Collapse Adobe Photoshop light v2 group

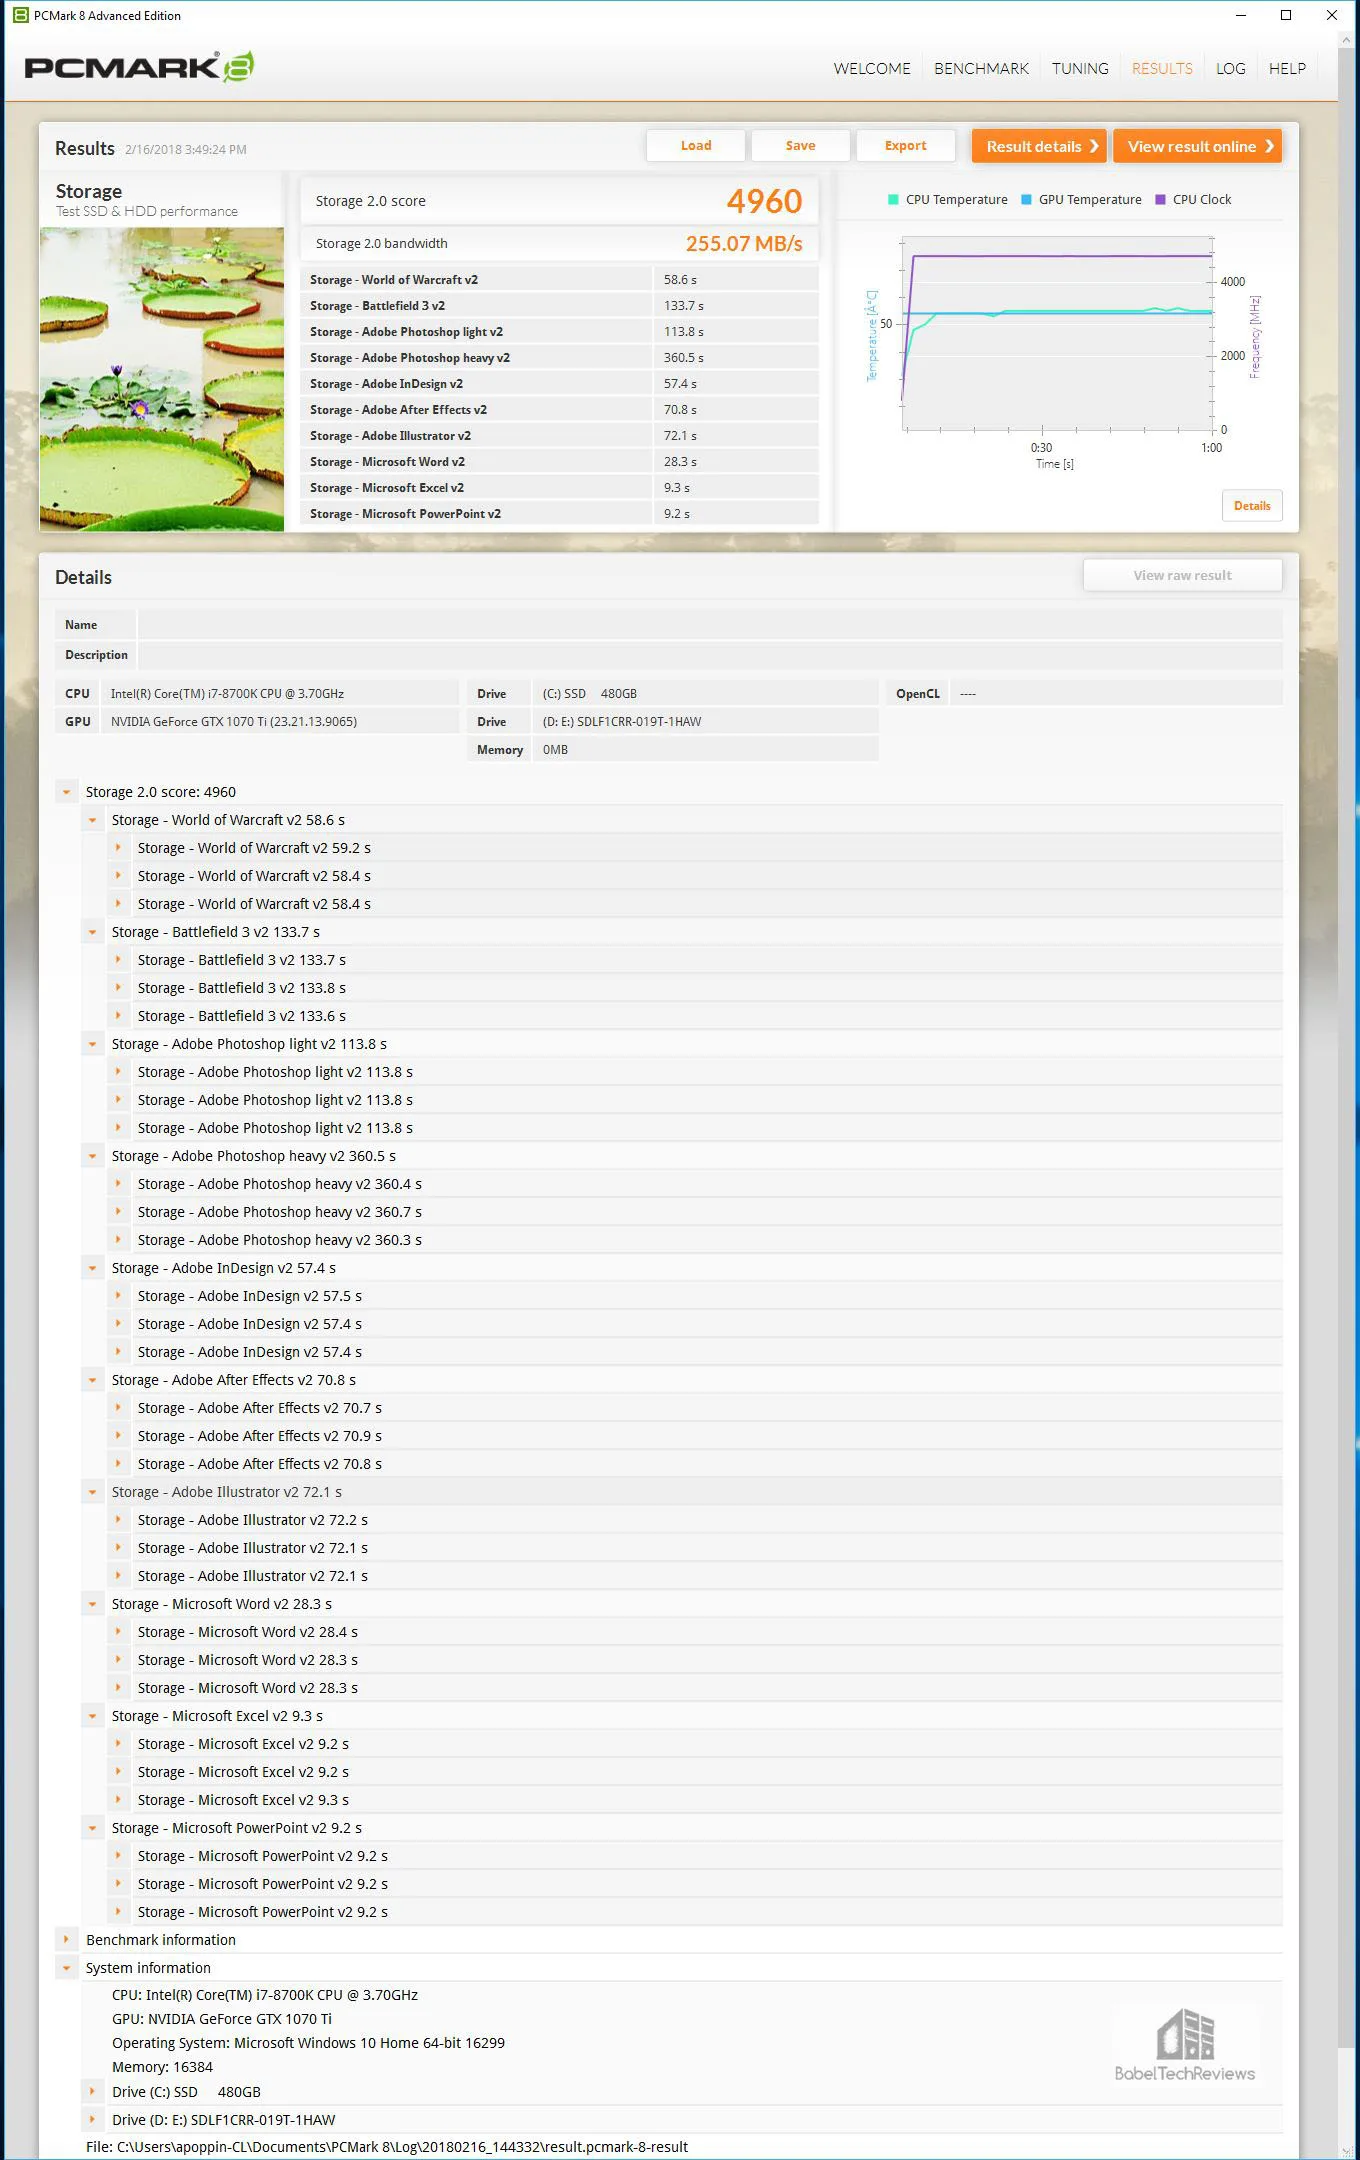[92, 1044]
